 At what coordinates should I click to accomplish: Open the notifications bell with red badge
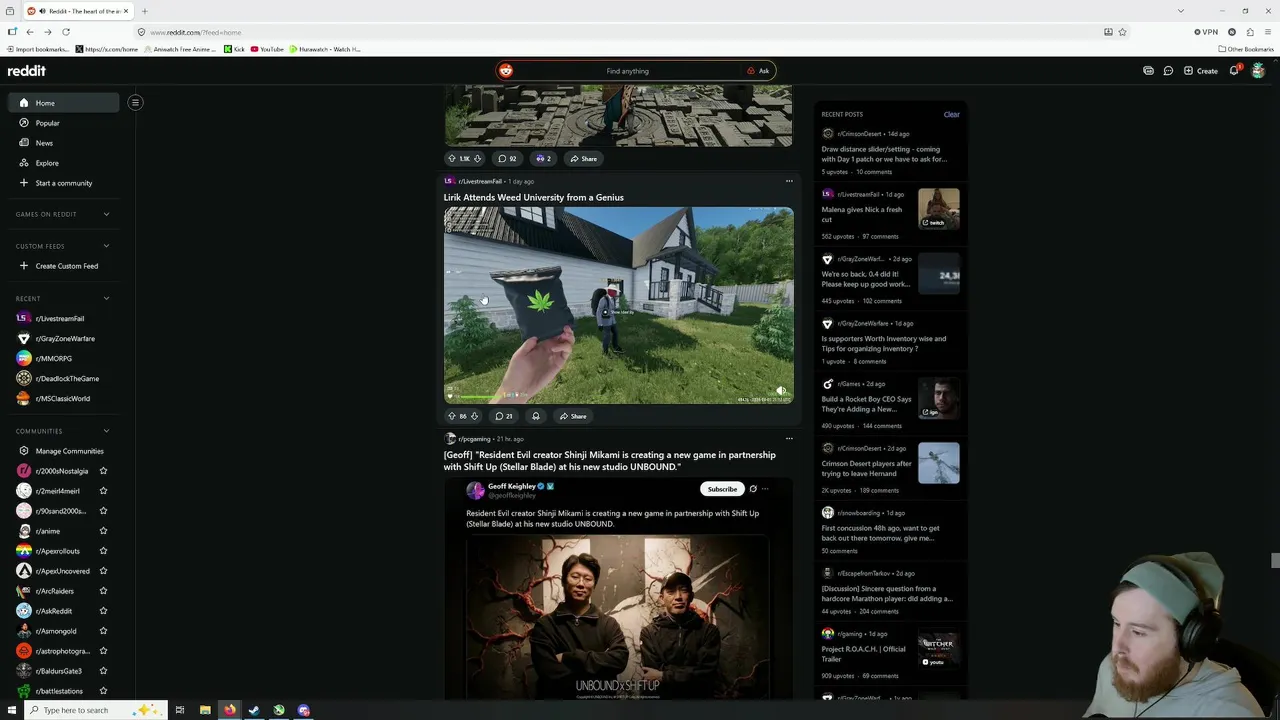(1234, 71)
